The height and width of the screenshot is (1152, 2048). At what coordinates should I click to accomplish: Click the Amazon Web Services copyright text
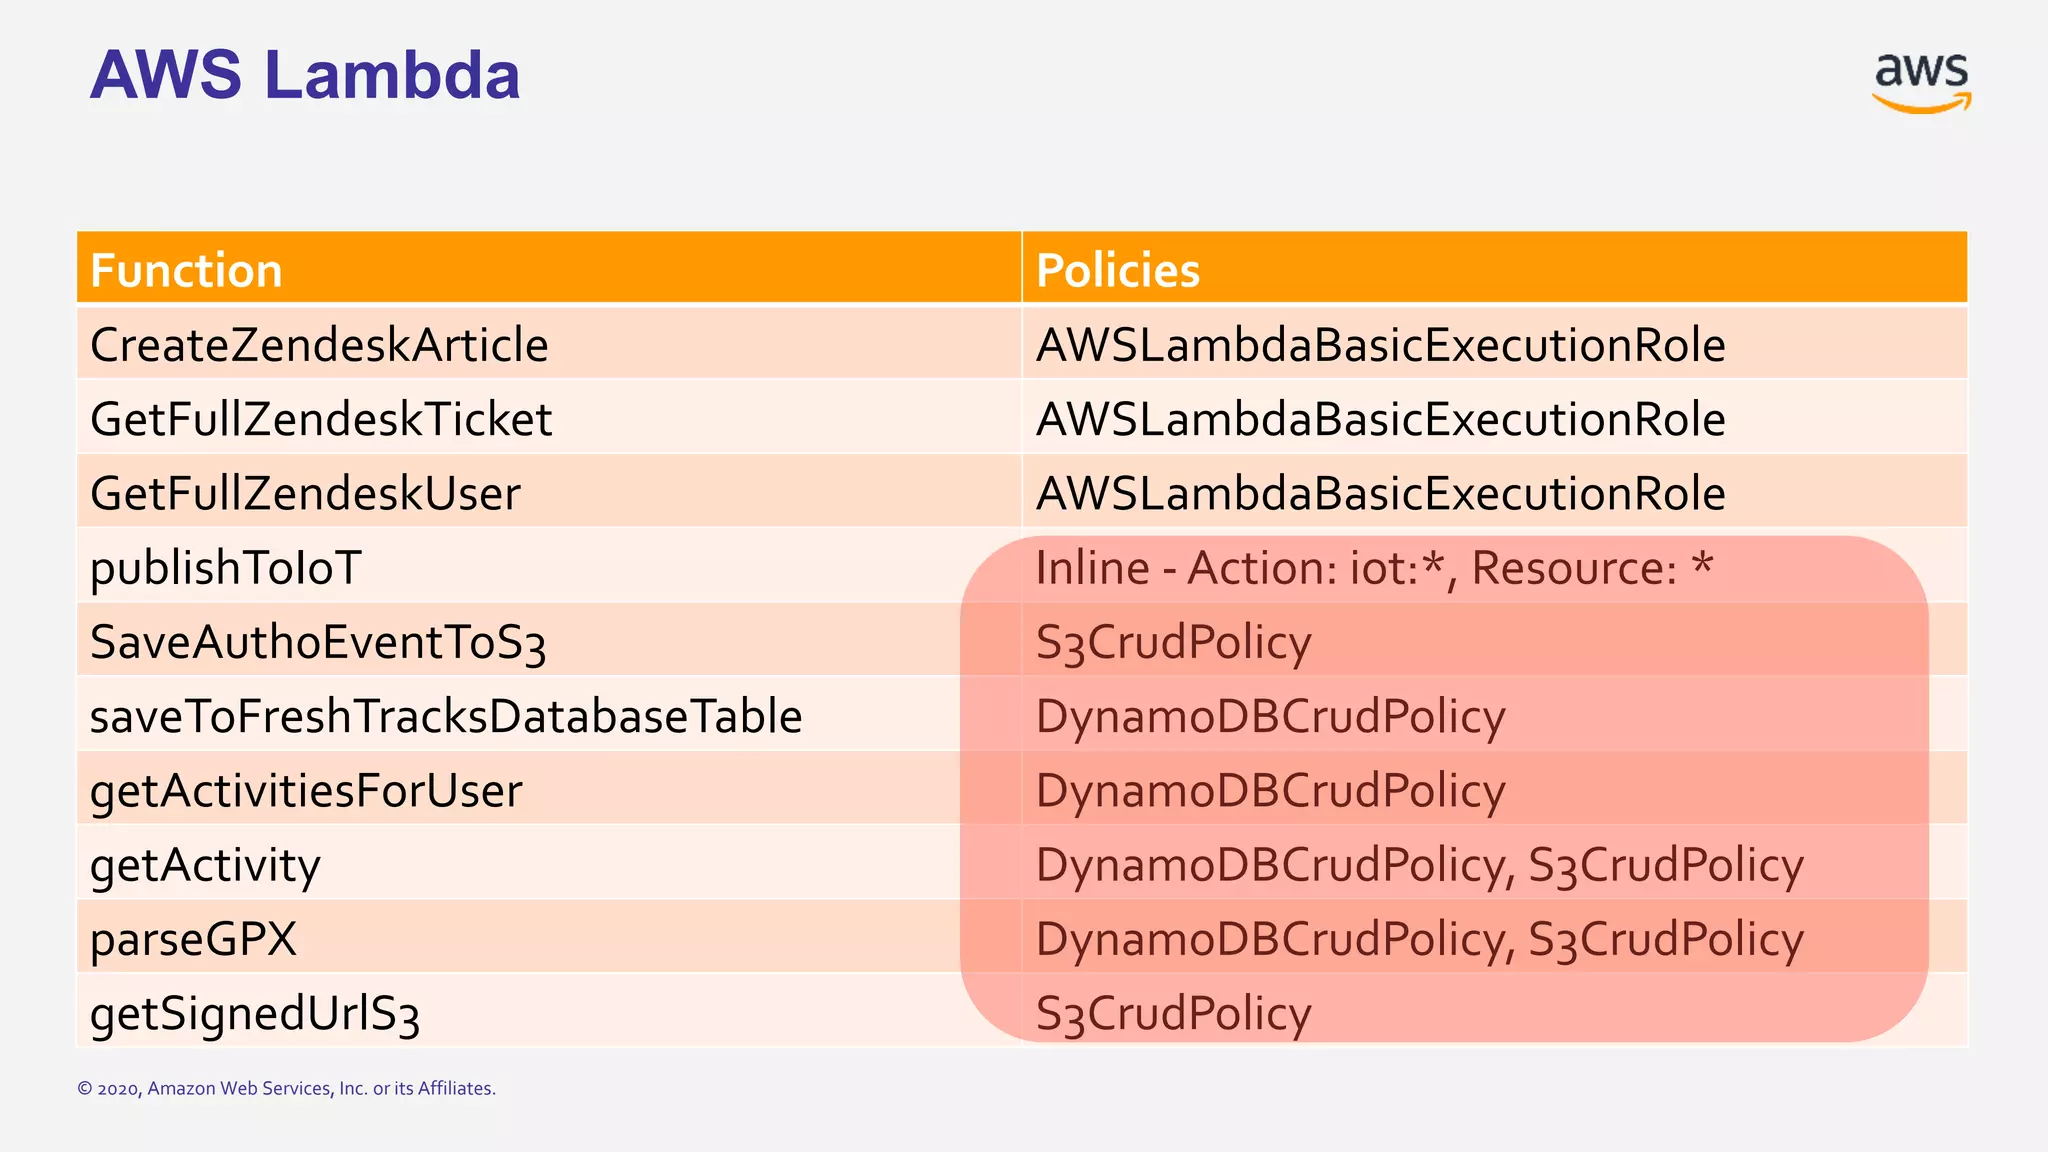tap(286, 1088)
